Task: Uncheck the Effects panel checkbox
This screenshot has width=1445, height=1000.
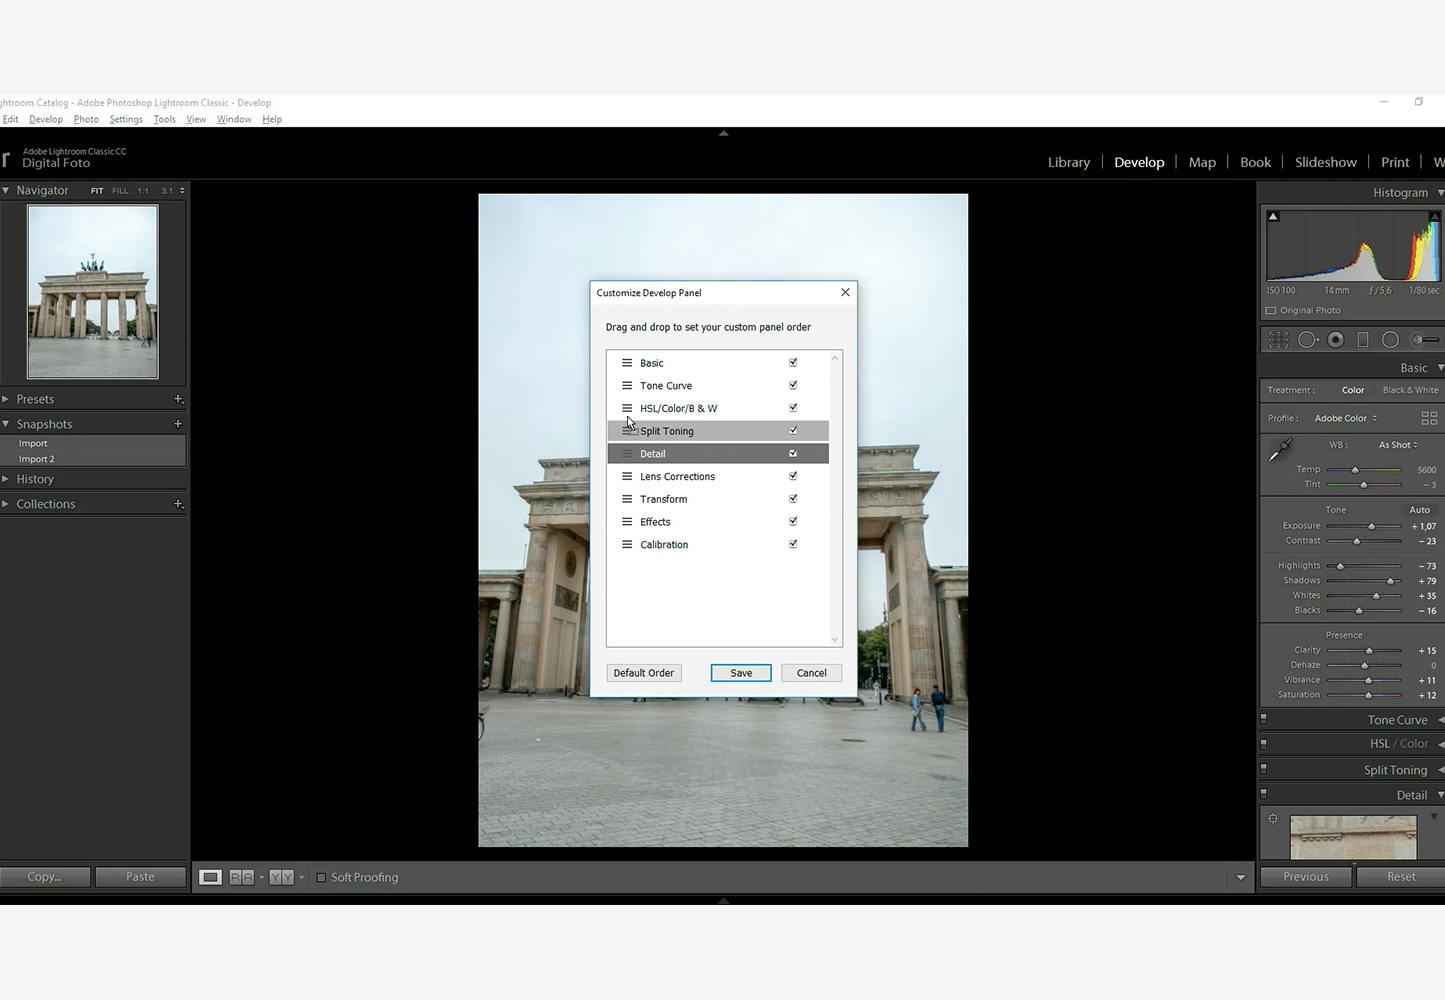Action: click(x=793, y=522)
